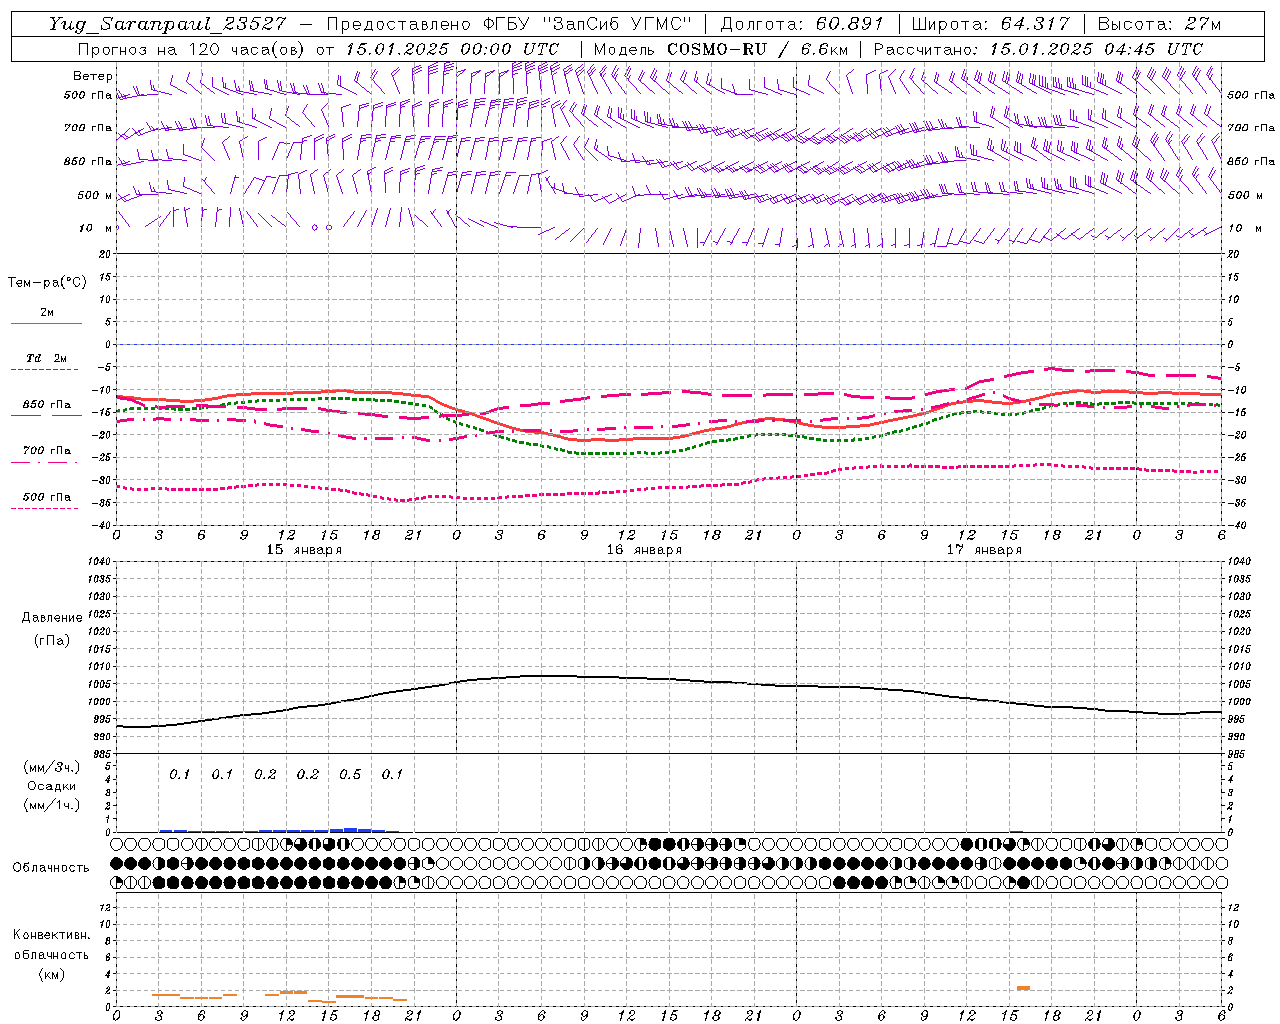1280x1024 pixels.
Task: Click the solid red 2м legend line
Action: point(46,324)
